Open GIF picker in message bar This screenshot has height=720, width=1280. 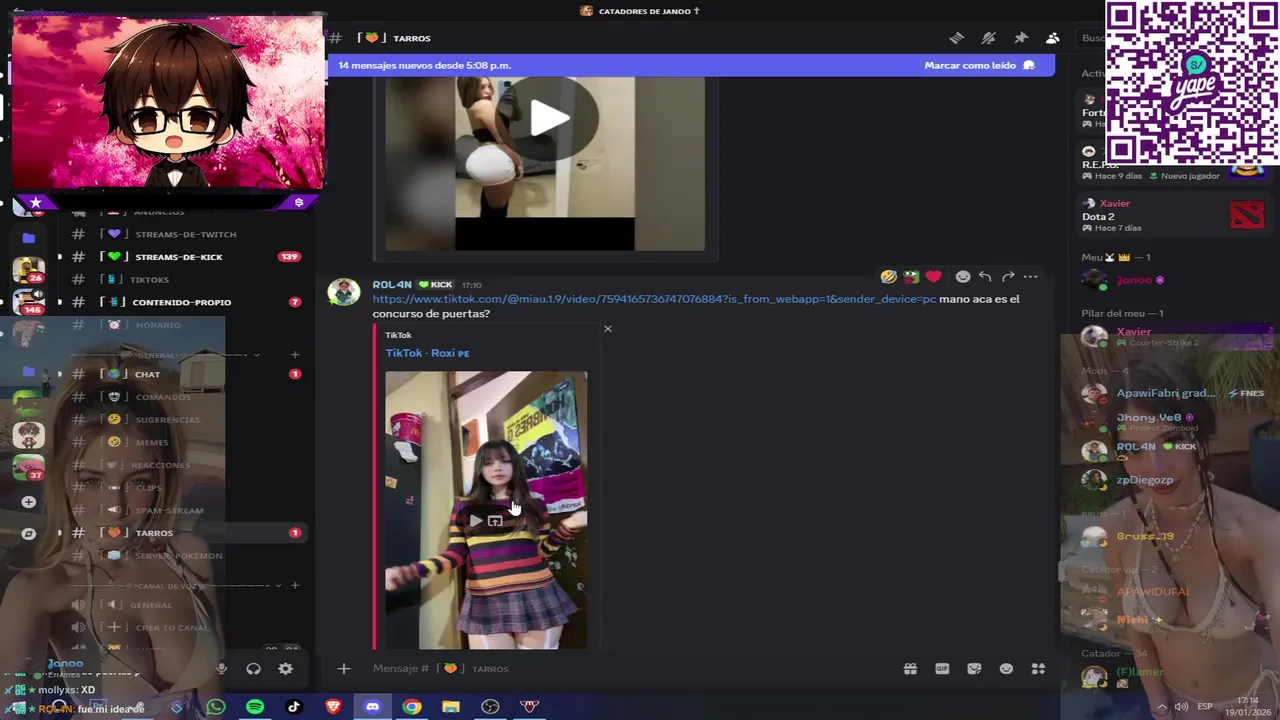pos(942,668)
